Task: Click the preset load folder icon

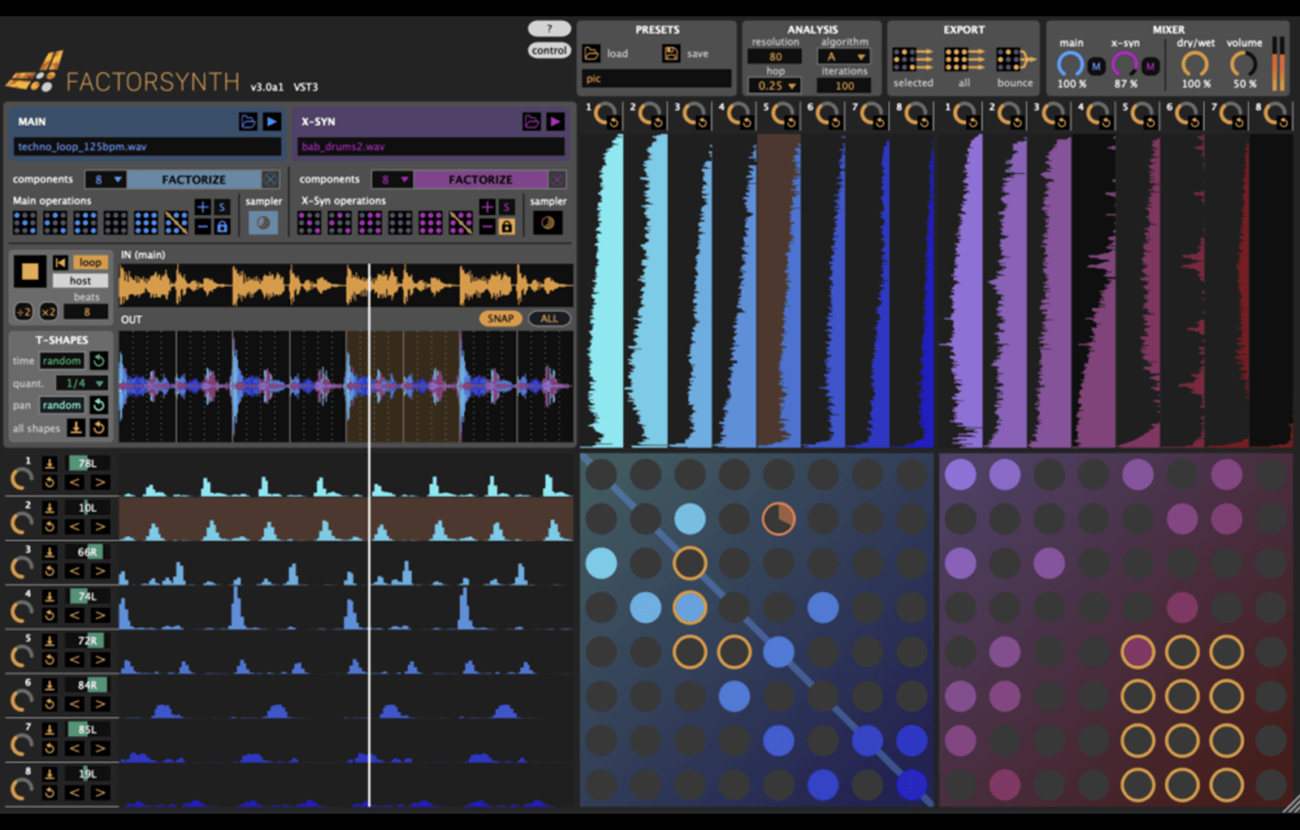Action: [592, 53]
